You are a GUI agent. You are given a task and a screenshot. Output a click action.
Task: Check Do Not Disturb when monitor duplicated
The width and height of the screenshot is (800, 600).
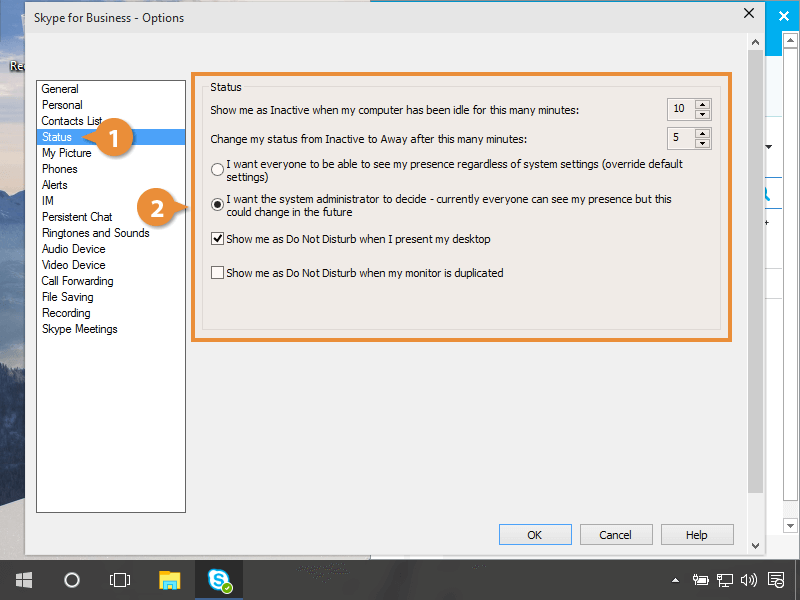(218, 273)
